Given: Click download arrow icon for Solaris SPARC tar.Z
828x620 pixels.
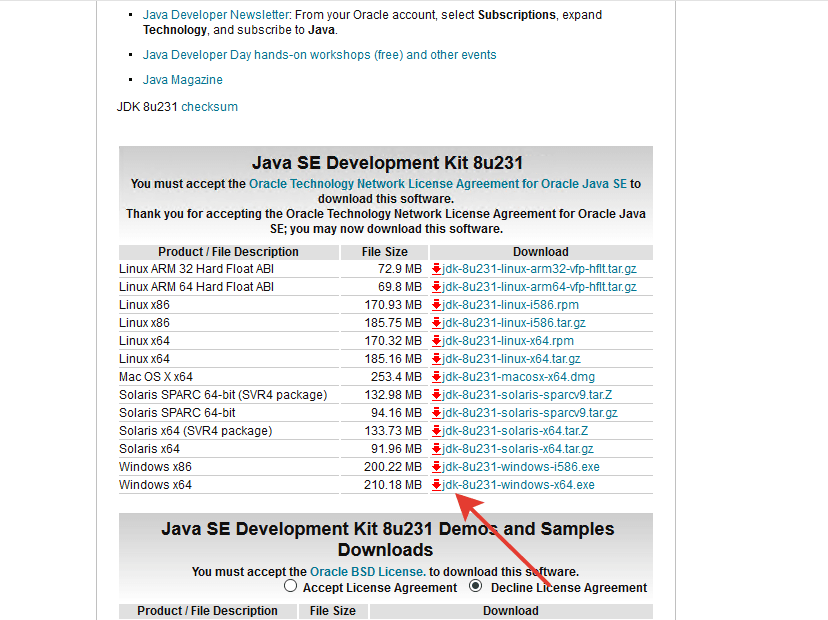Looking at the screenshot, I should pyautogui.click(x=437, y=395).
